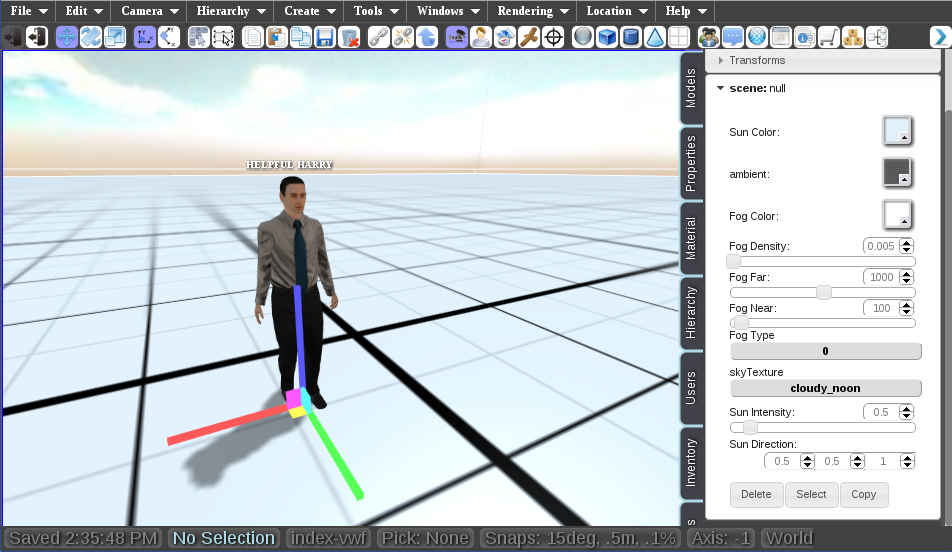Screen dimensions: 952x552
Task: Select the Scale tool
Action: tap(115, 37)
